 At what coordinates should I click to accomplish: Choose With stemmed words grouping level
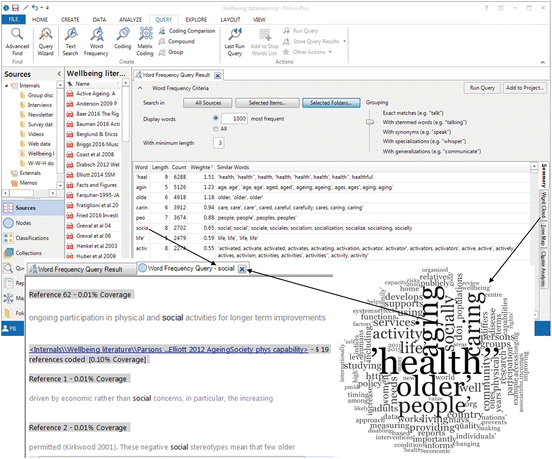tap(425, 122)
